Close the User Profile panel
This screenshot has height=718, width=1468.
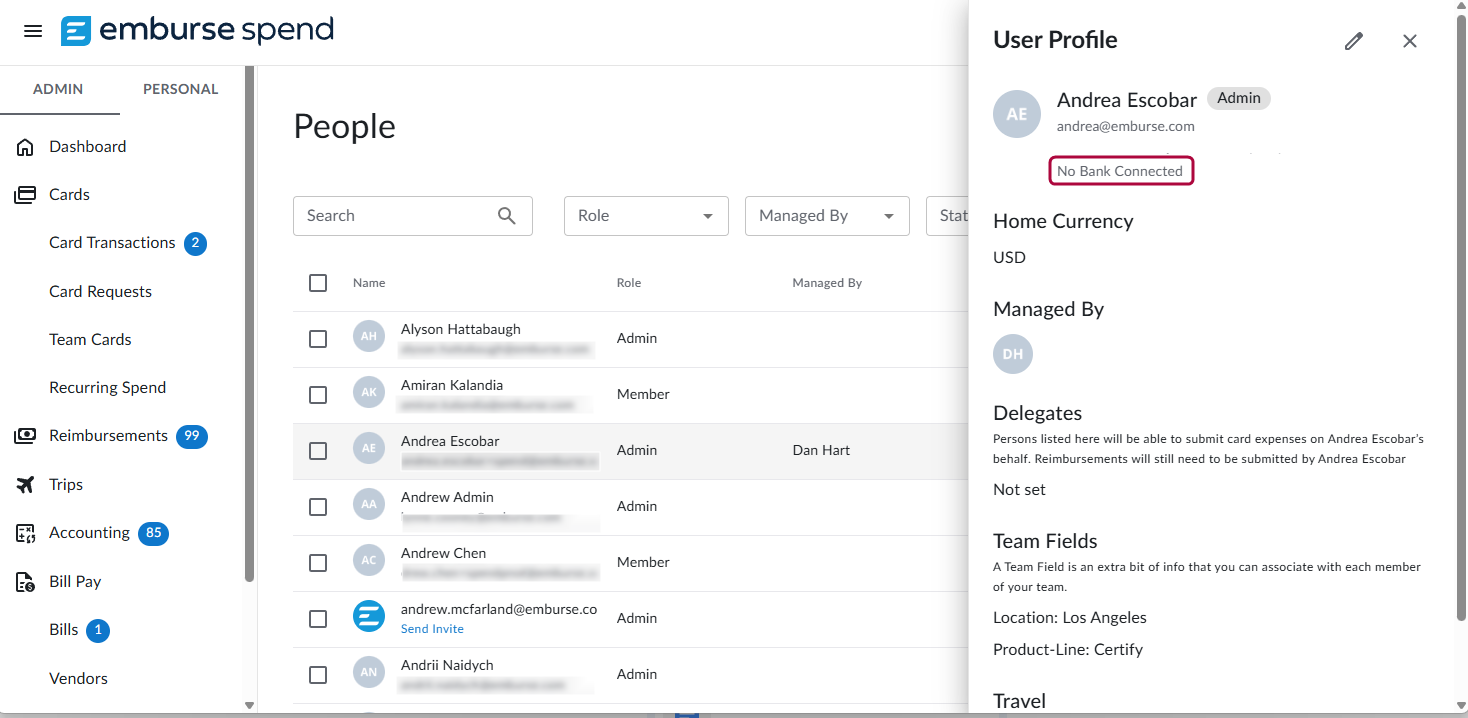pyautogui.click(x=1410, y=41)
